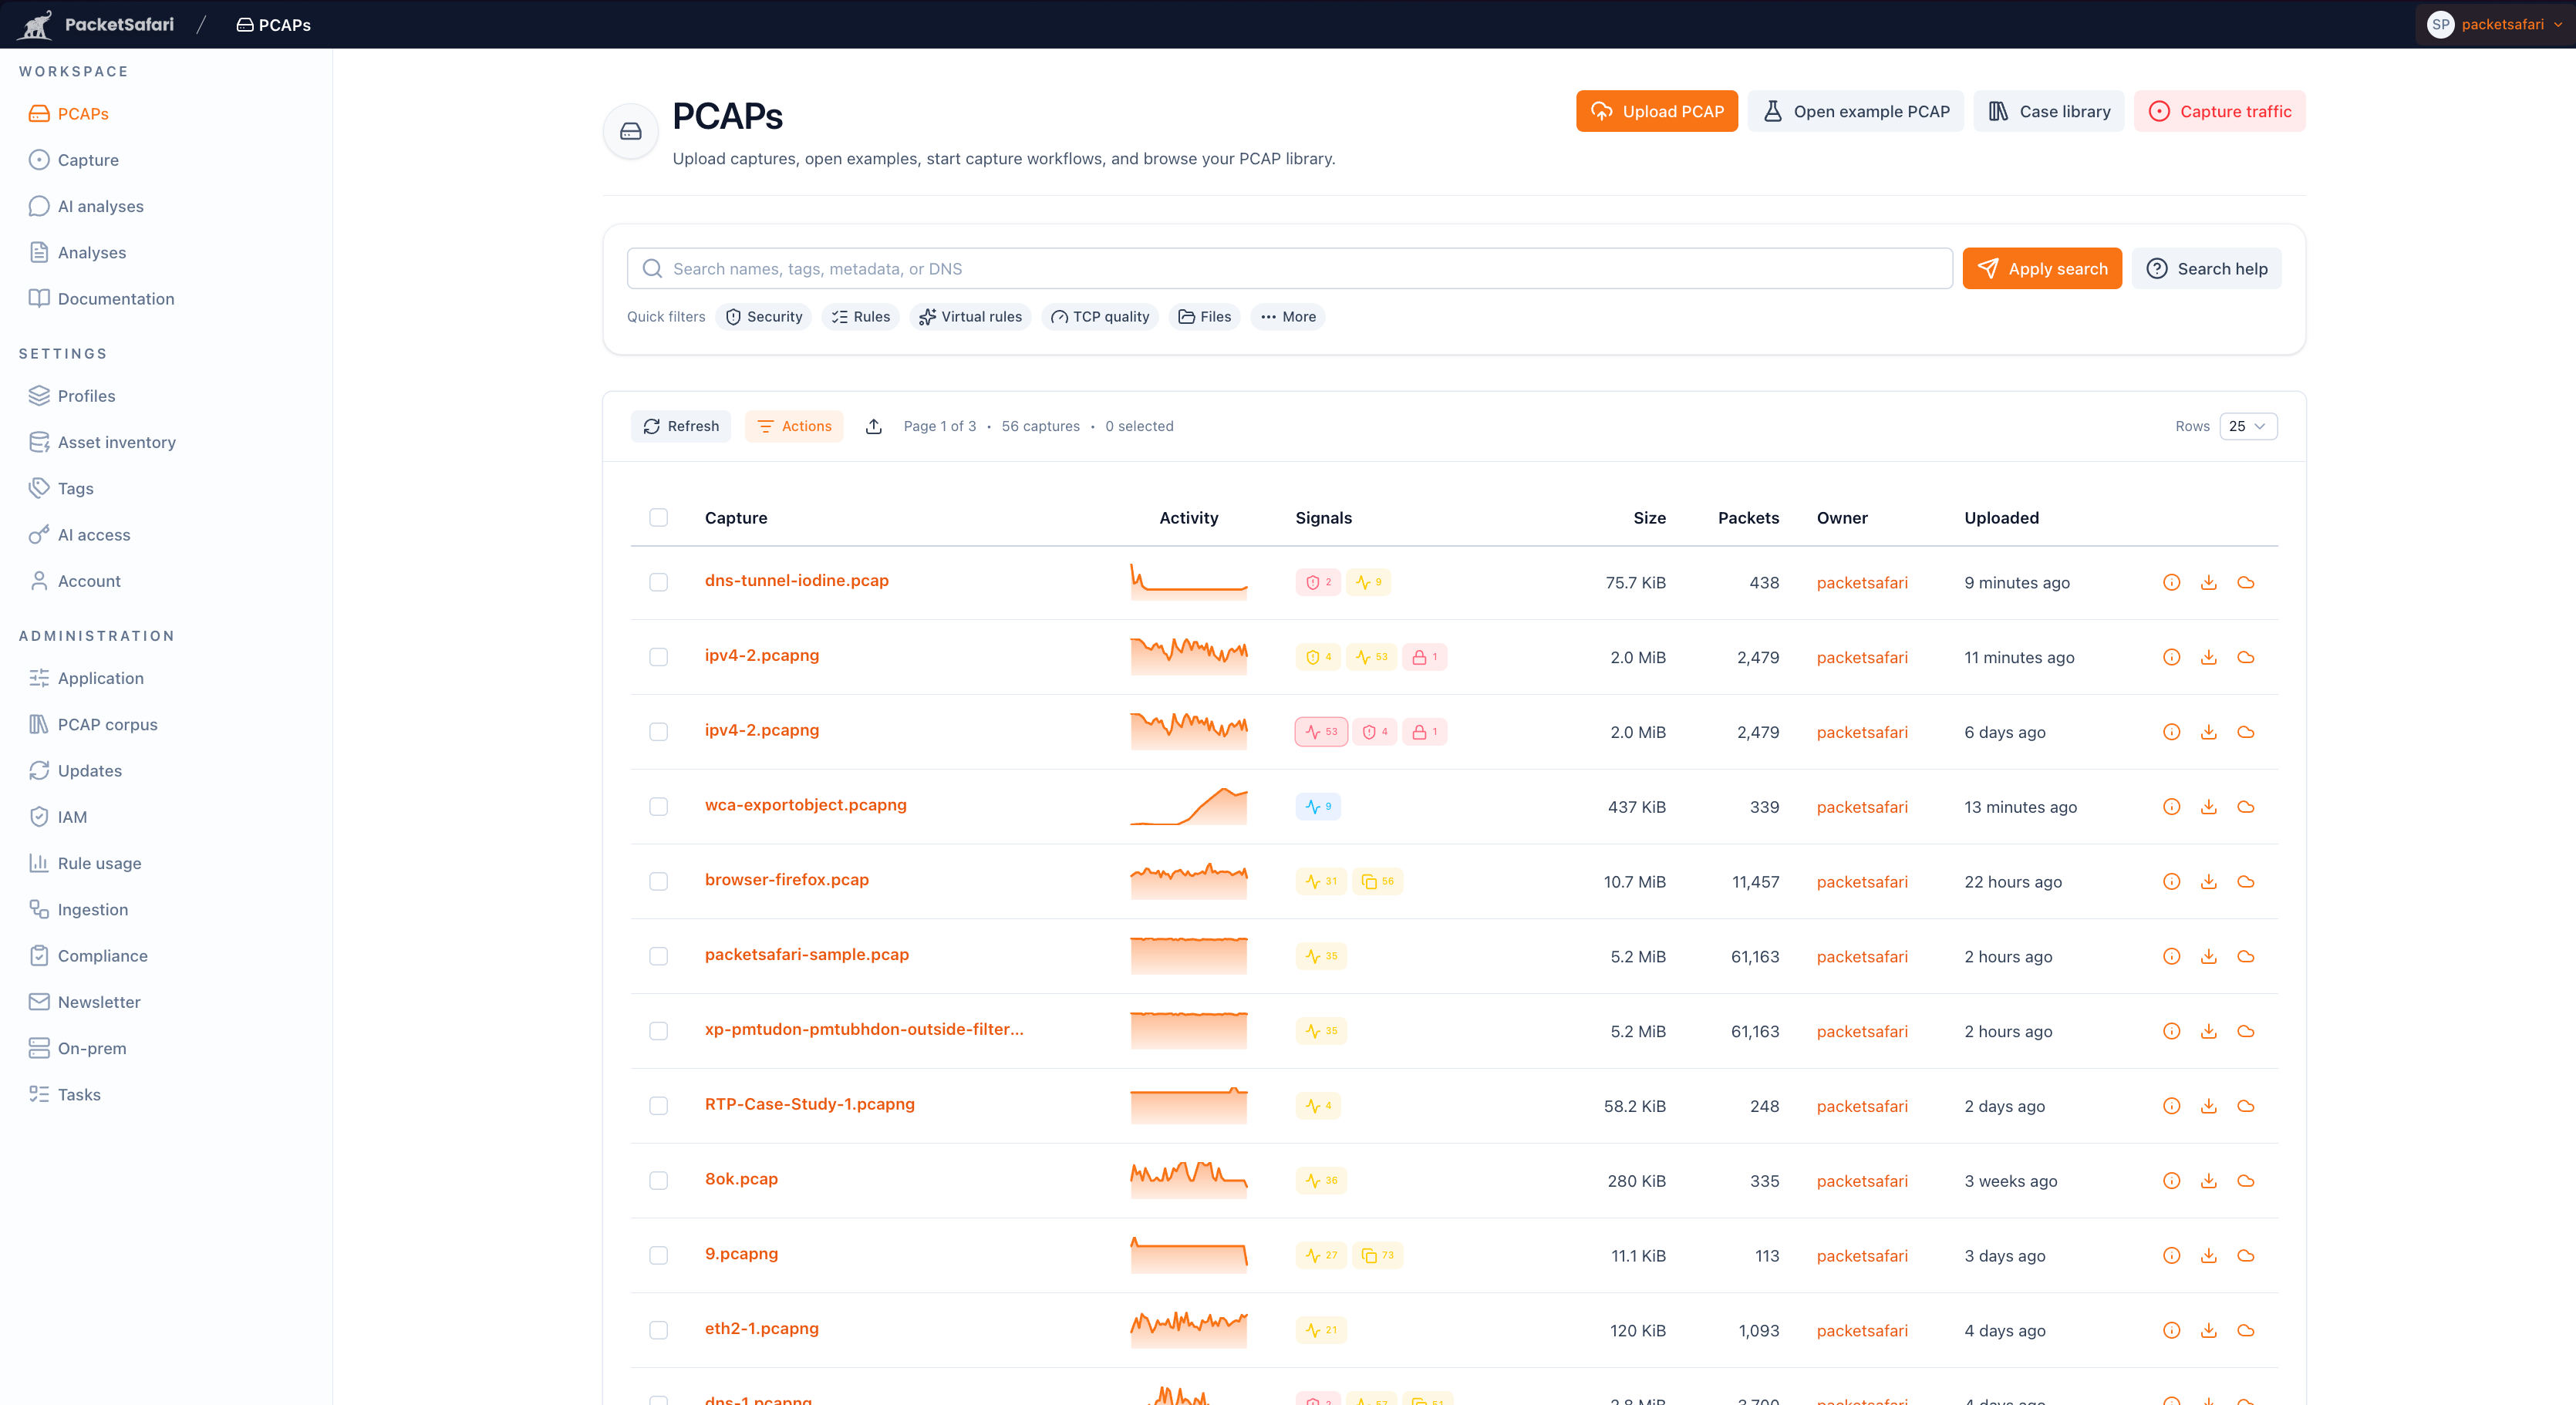Click the Refresh button
Image resolution: width=2576 pixels, height=1405 pixels.
pos(681,426)
